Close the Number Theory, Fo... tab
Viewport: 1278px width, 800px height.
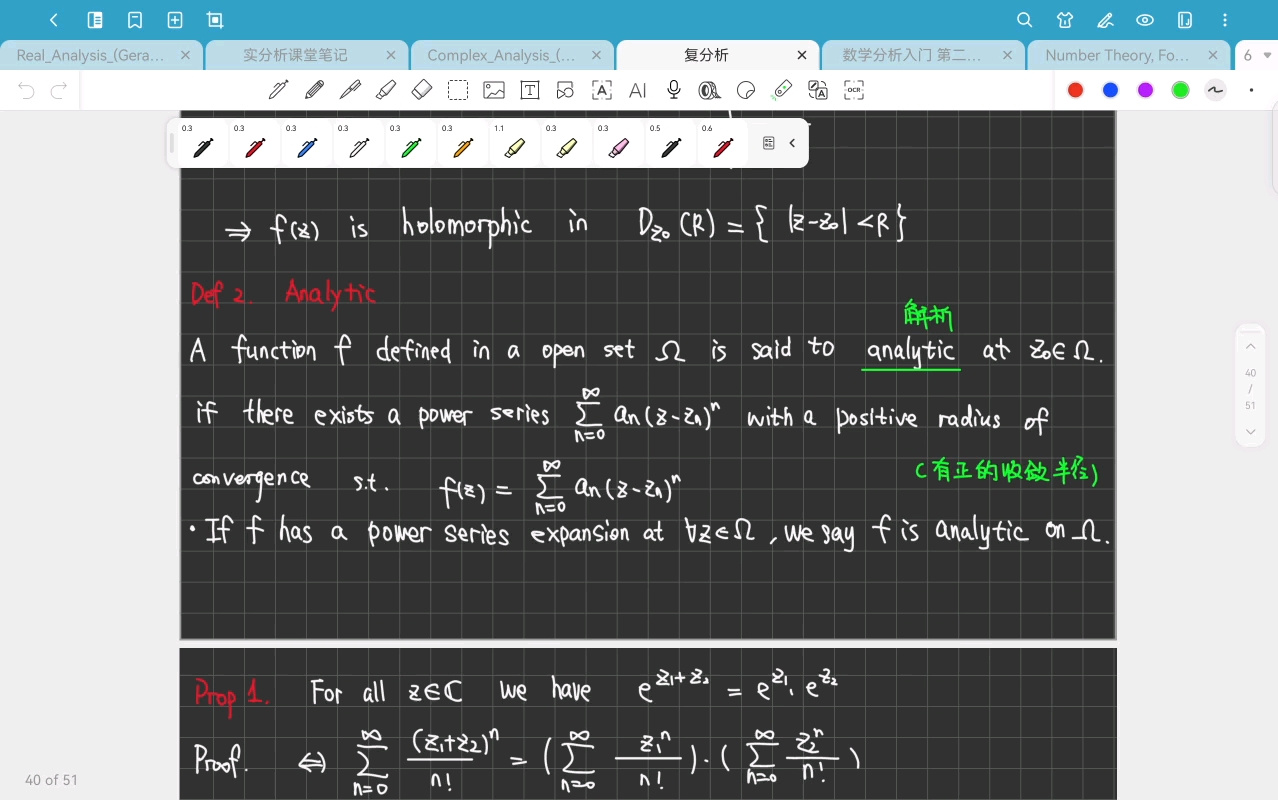point(1213,55)
